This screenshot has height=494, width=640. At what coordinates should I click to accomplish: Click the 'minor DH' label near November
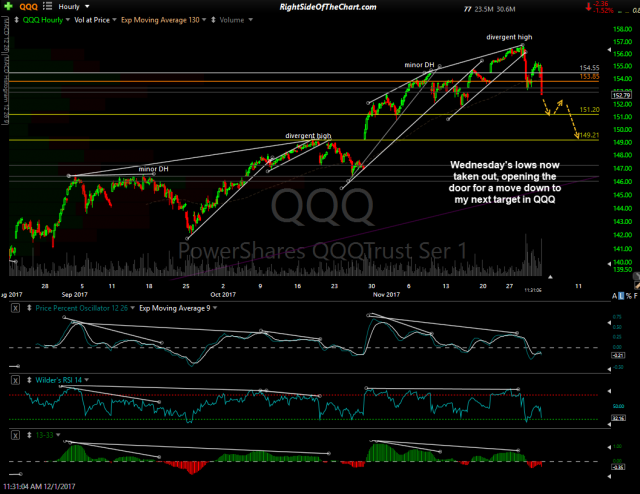click(419, 65)
